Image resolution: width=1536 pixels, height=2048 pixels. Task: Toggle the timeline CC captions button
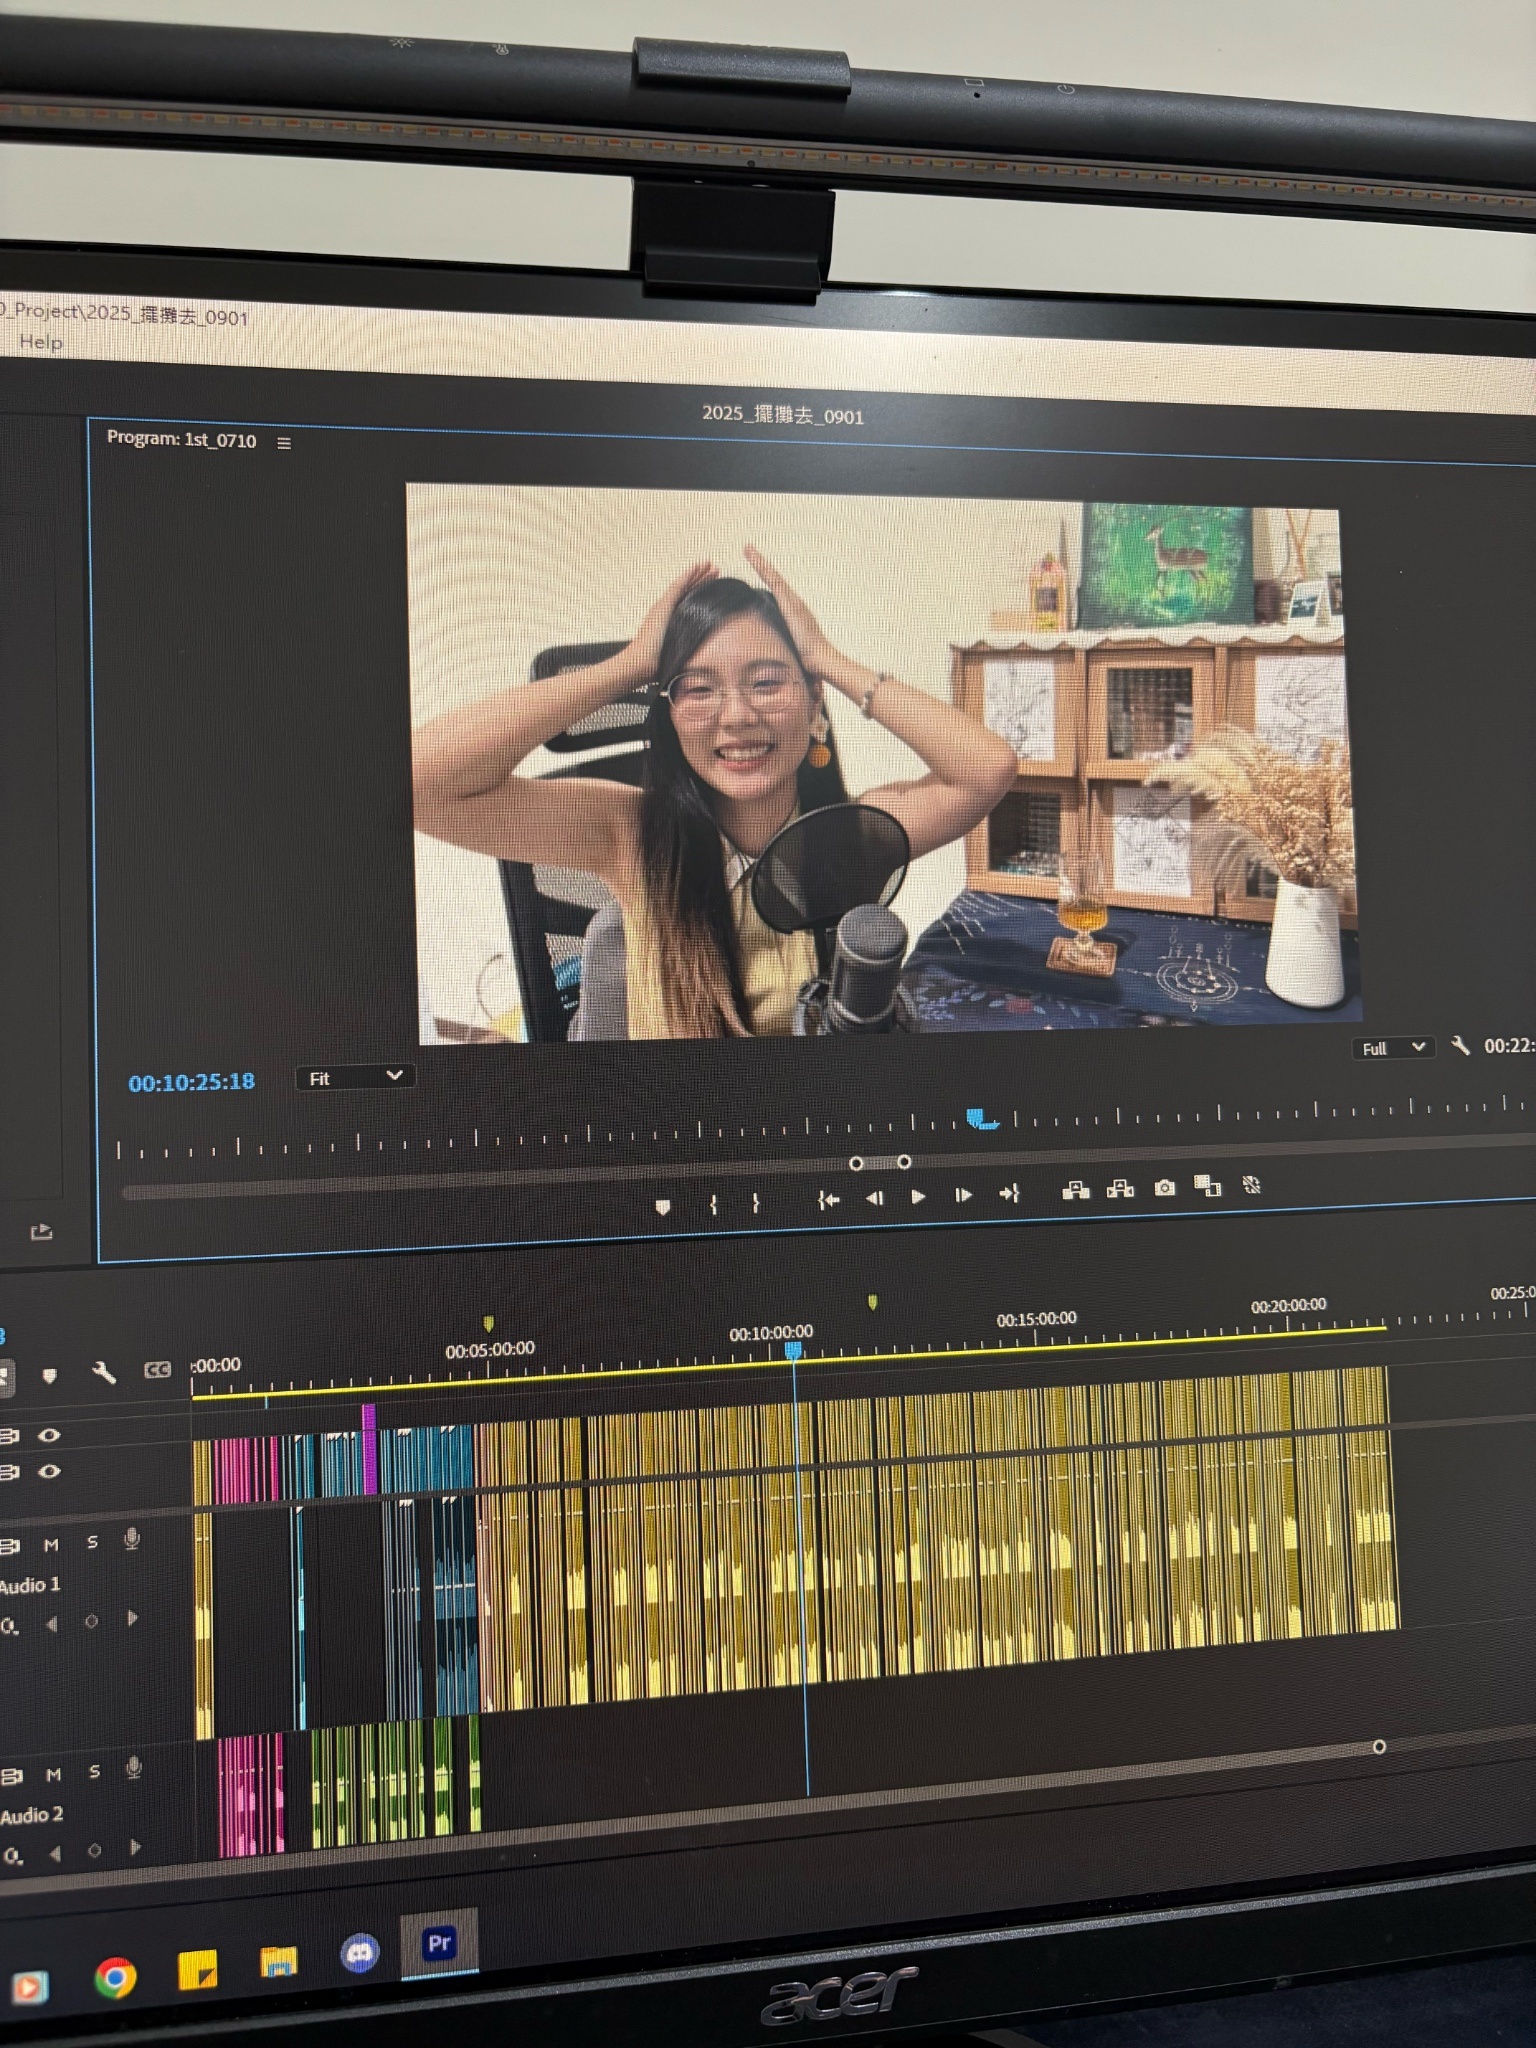[157, 1370]
